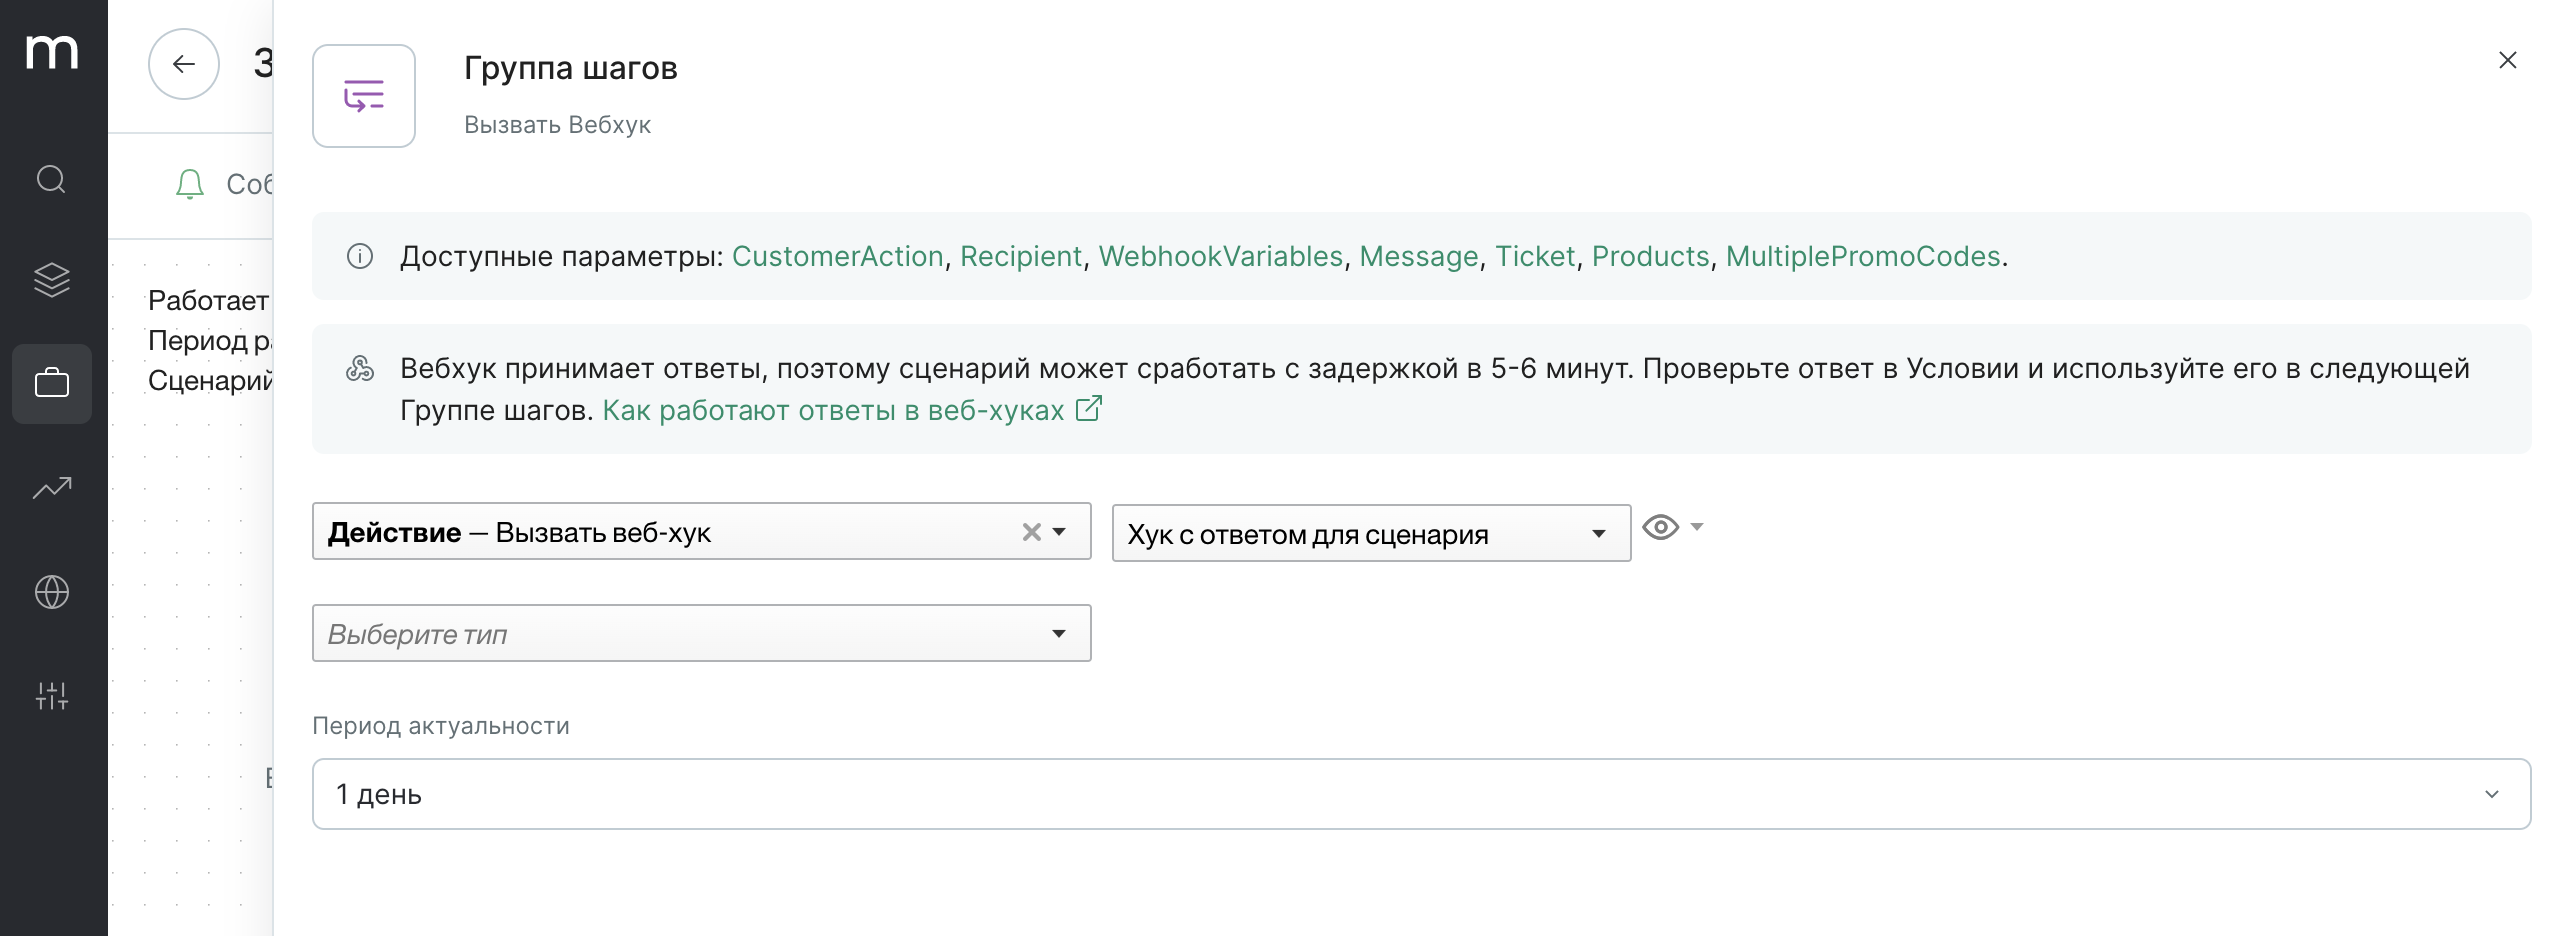The image size is (2566, 936).
Task: Select the briefcase campaigns icon in sidebar
Action: [x=52, y=384]
